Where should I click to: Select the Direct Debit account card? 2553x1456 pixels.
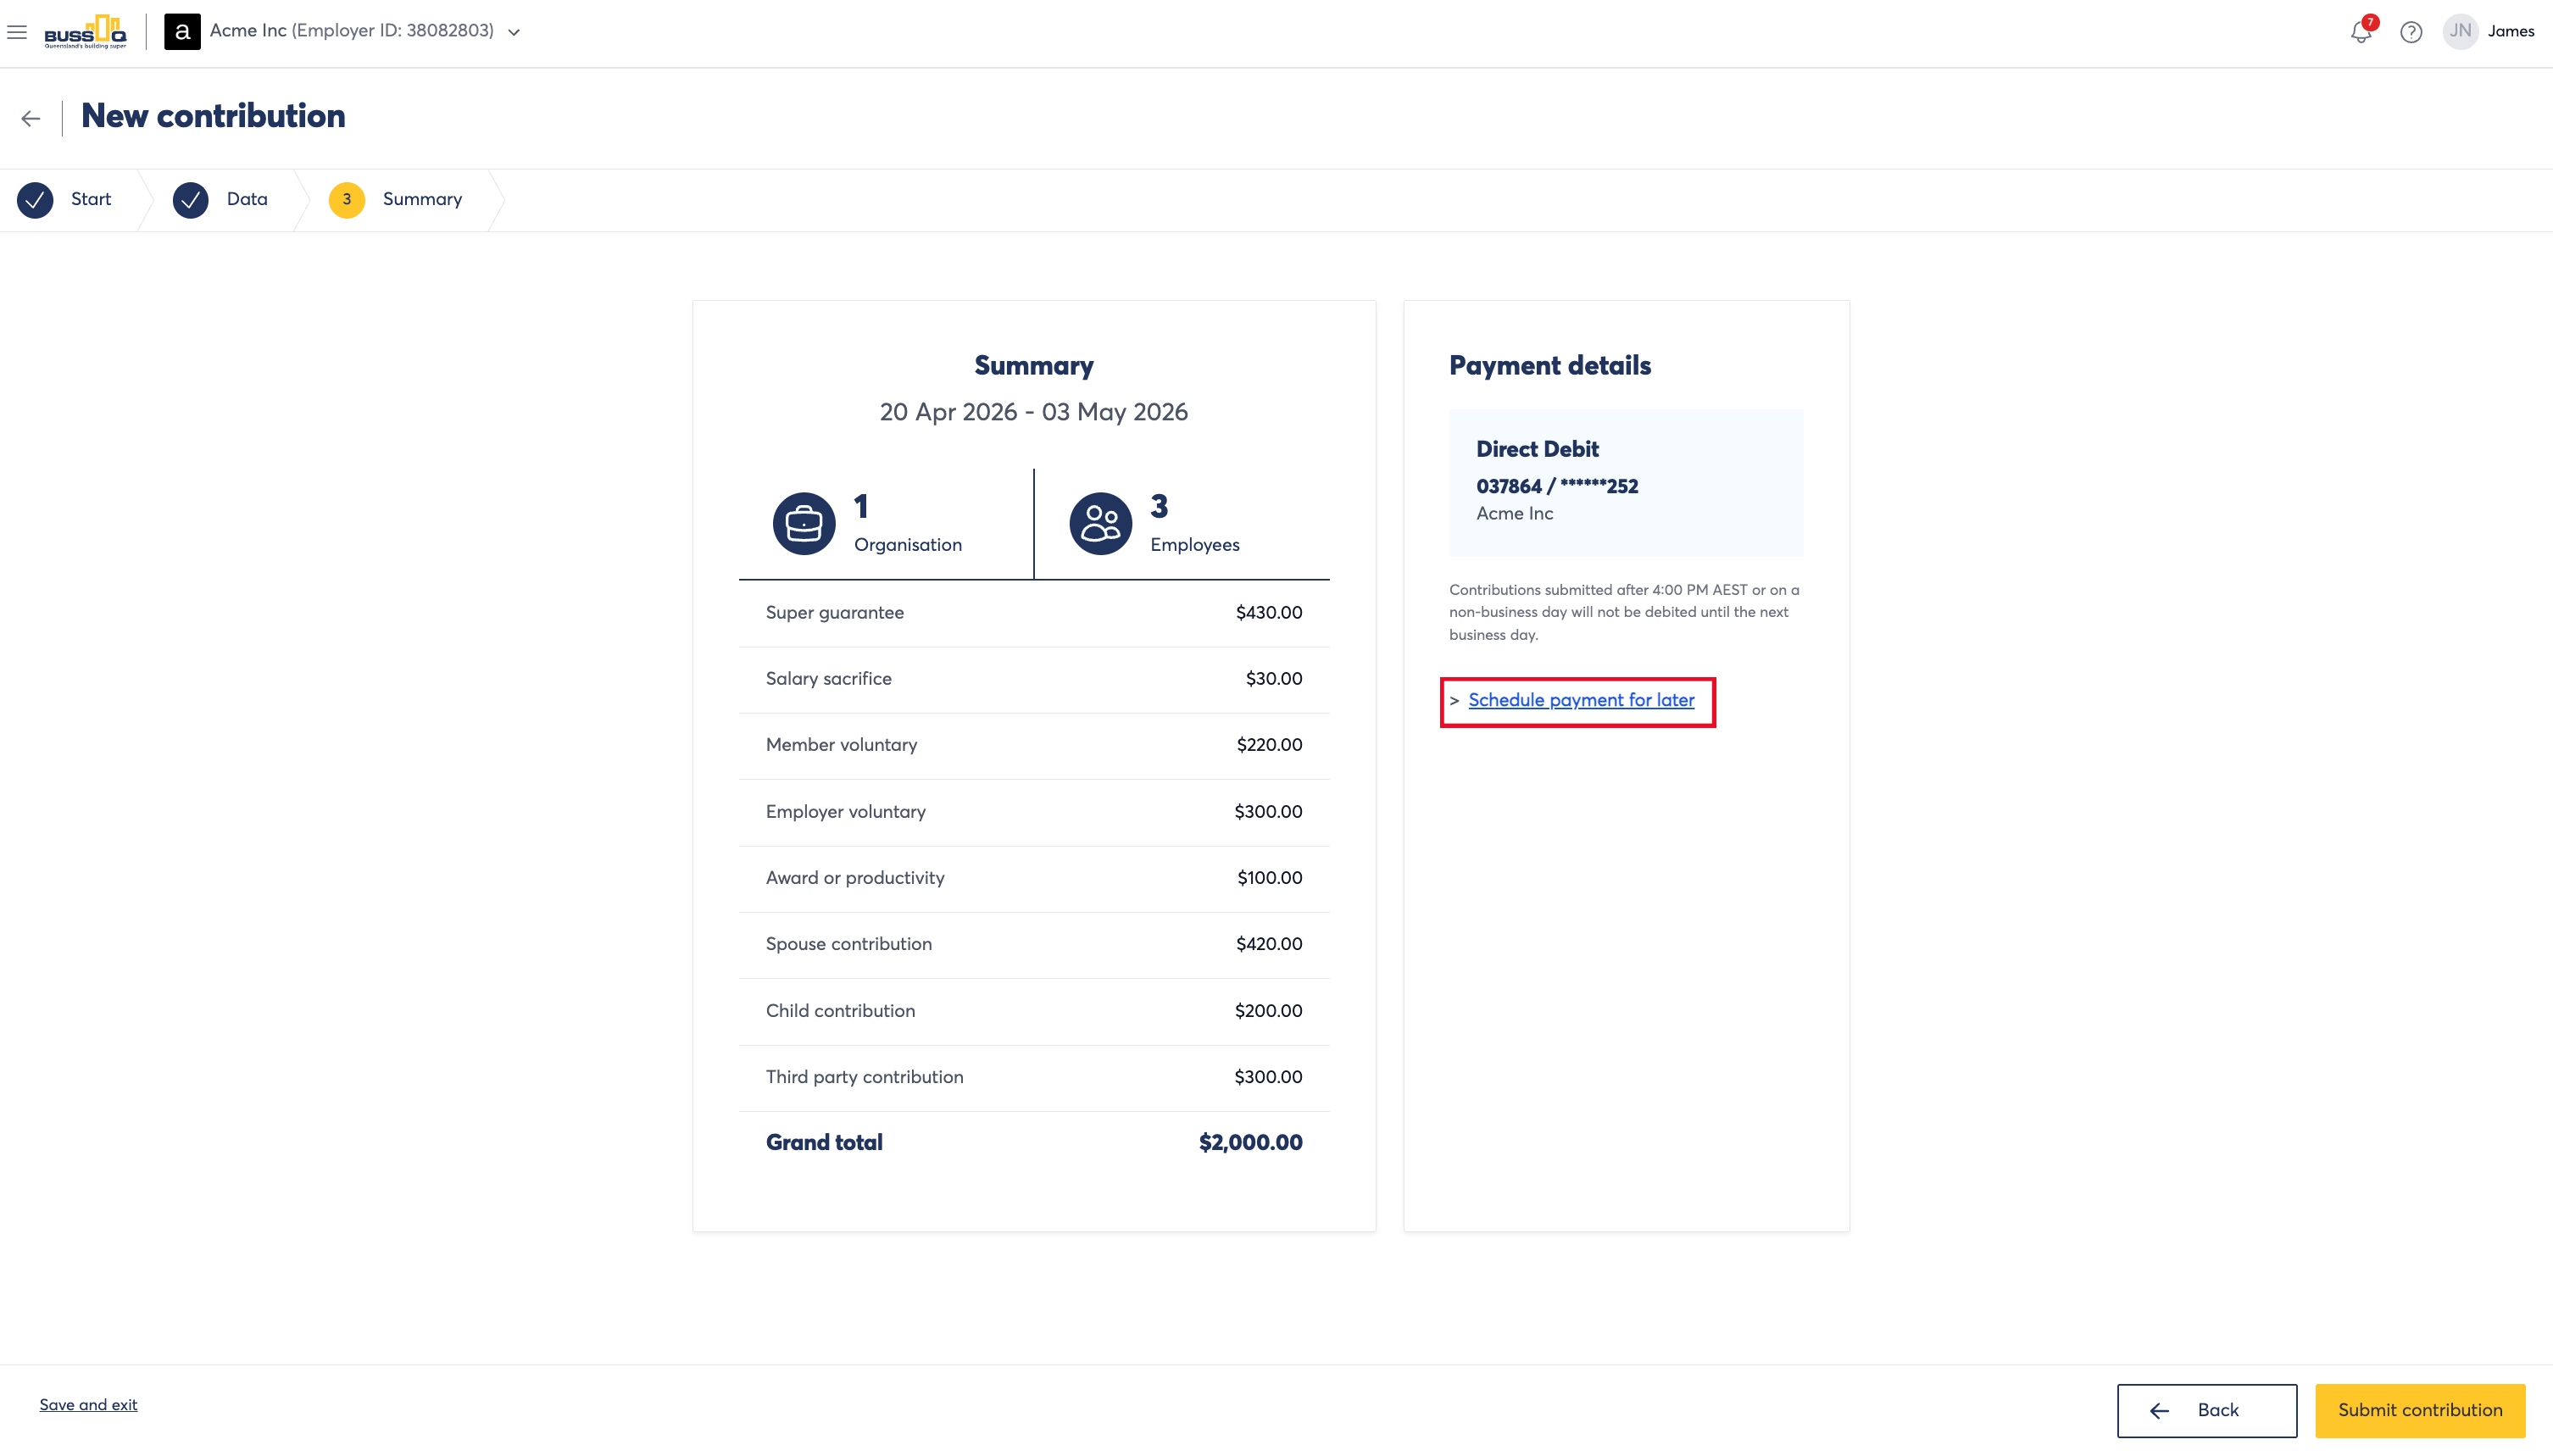click(x=1626, y=483)
